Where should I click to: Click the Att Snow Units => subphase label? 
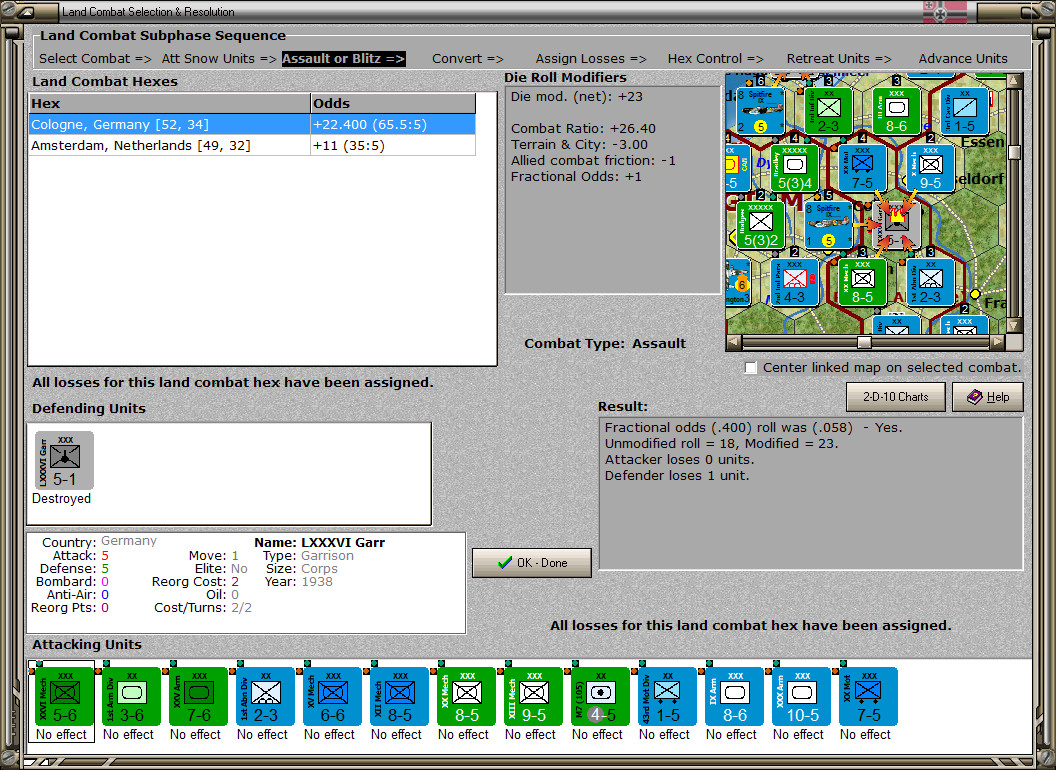[219, 59]
